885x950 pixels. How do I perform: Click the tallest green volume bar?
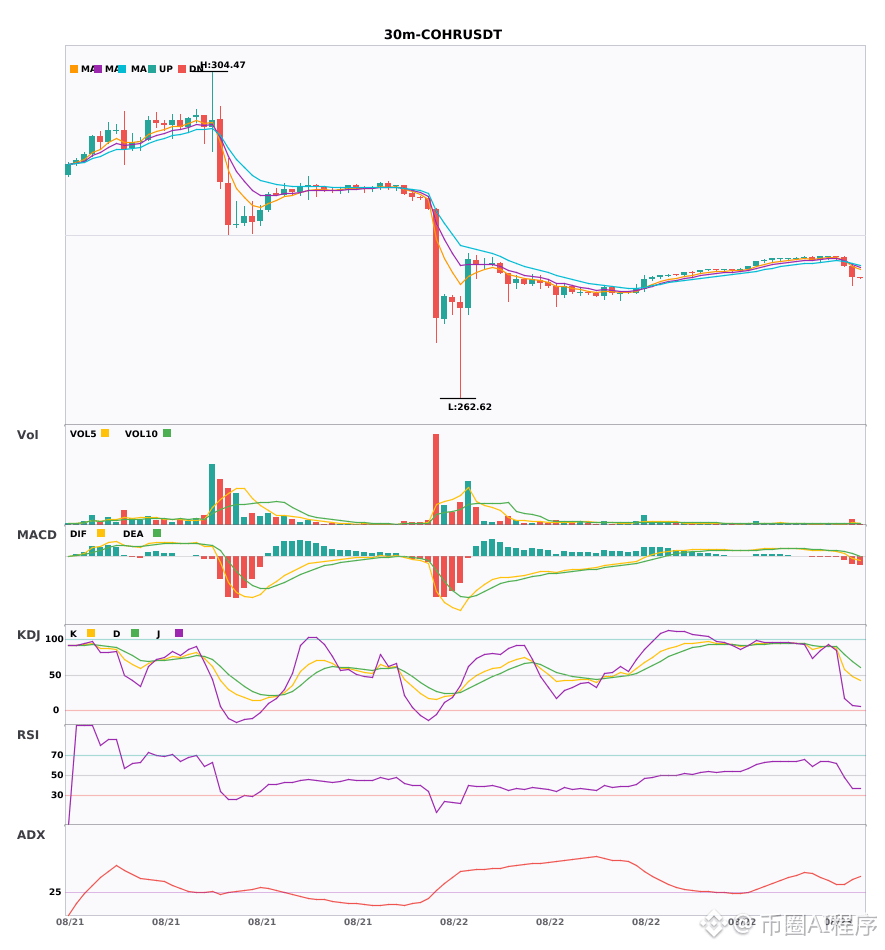pyautogui.click(x=212, y=494)
